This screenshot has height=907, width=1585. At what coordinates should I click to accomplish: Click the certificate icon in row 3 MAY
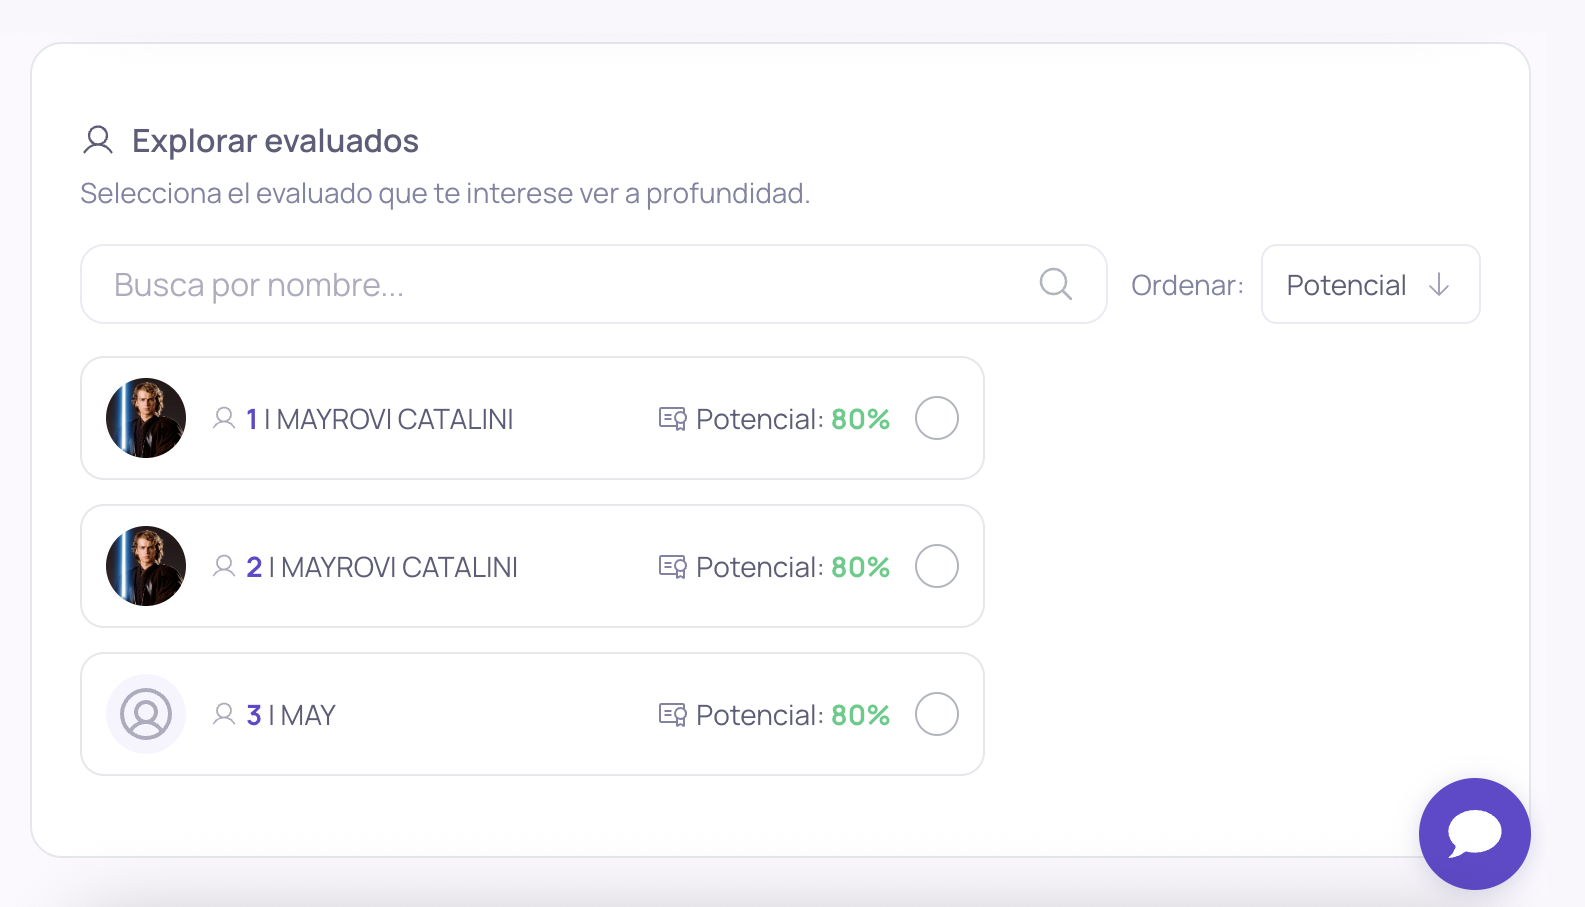[673, 715]
